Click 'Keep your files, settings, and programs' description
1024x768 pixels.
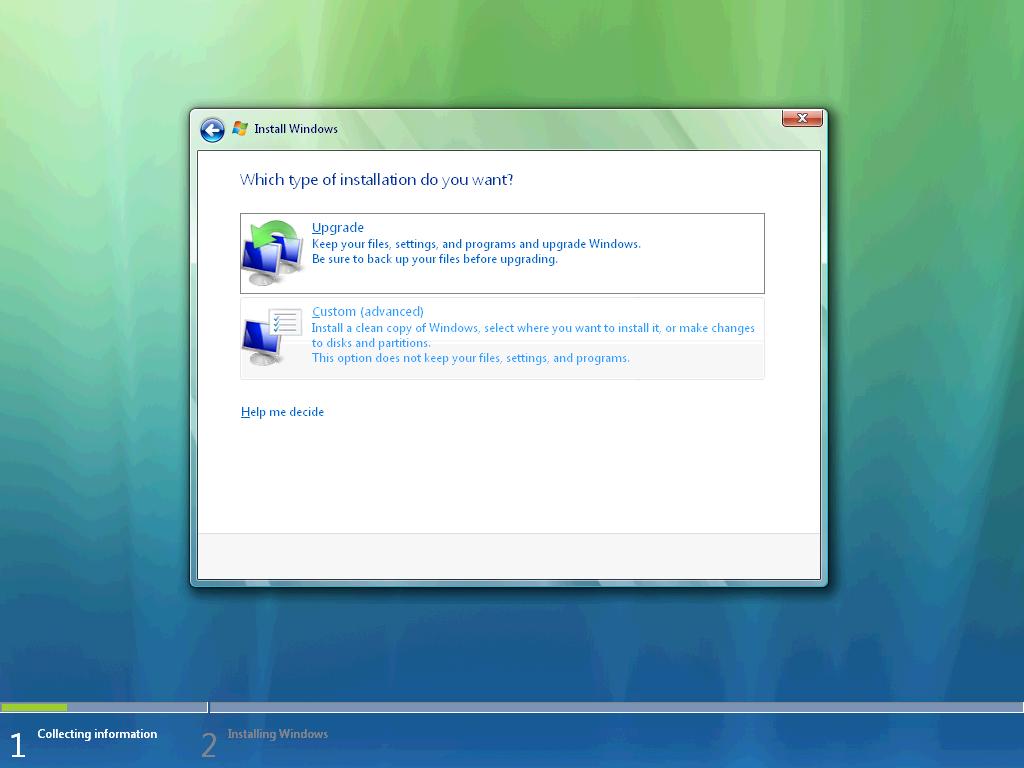476,244
